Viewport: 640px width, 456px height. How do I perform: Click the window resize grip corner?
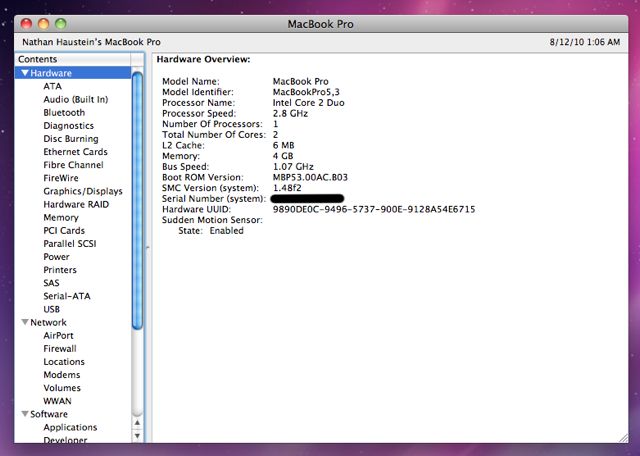(623, 438)
